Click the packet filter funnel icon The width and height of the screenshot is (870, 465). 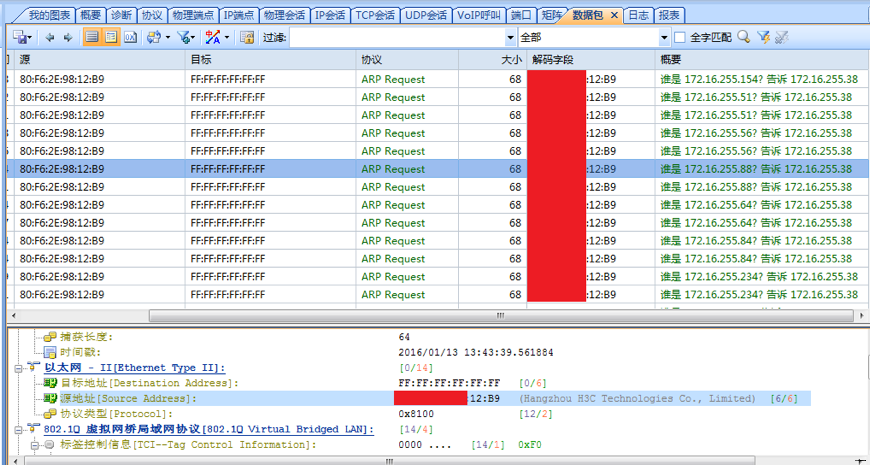183,38
